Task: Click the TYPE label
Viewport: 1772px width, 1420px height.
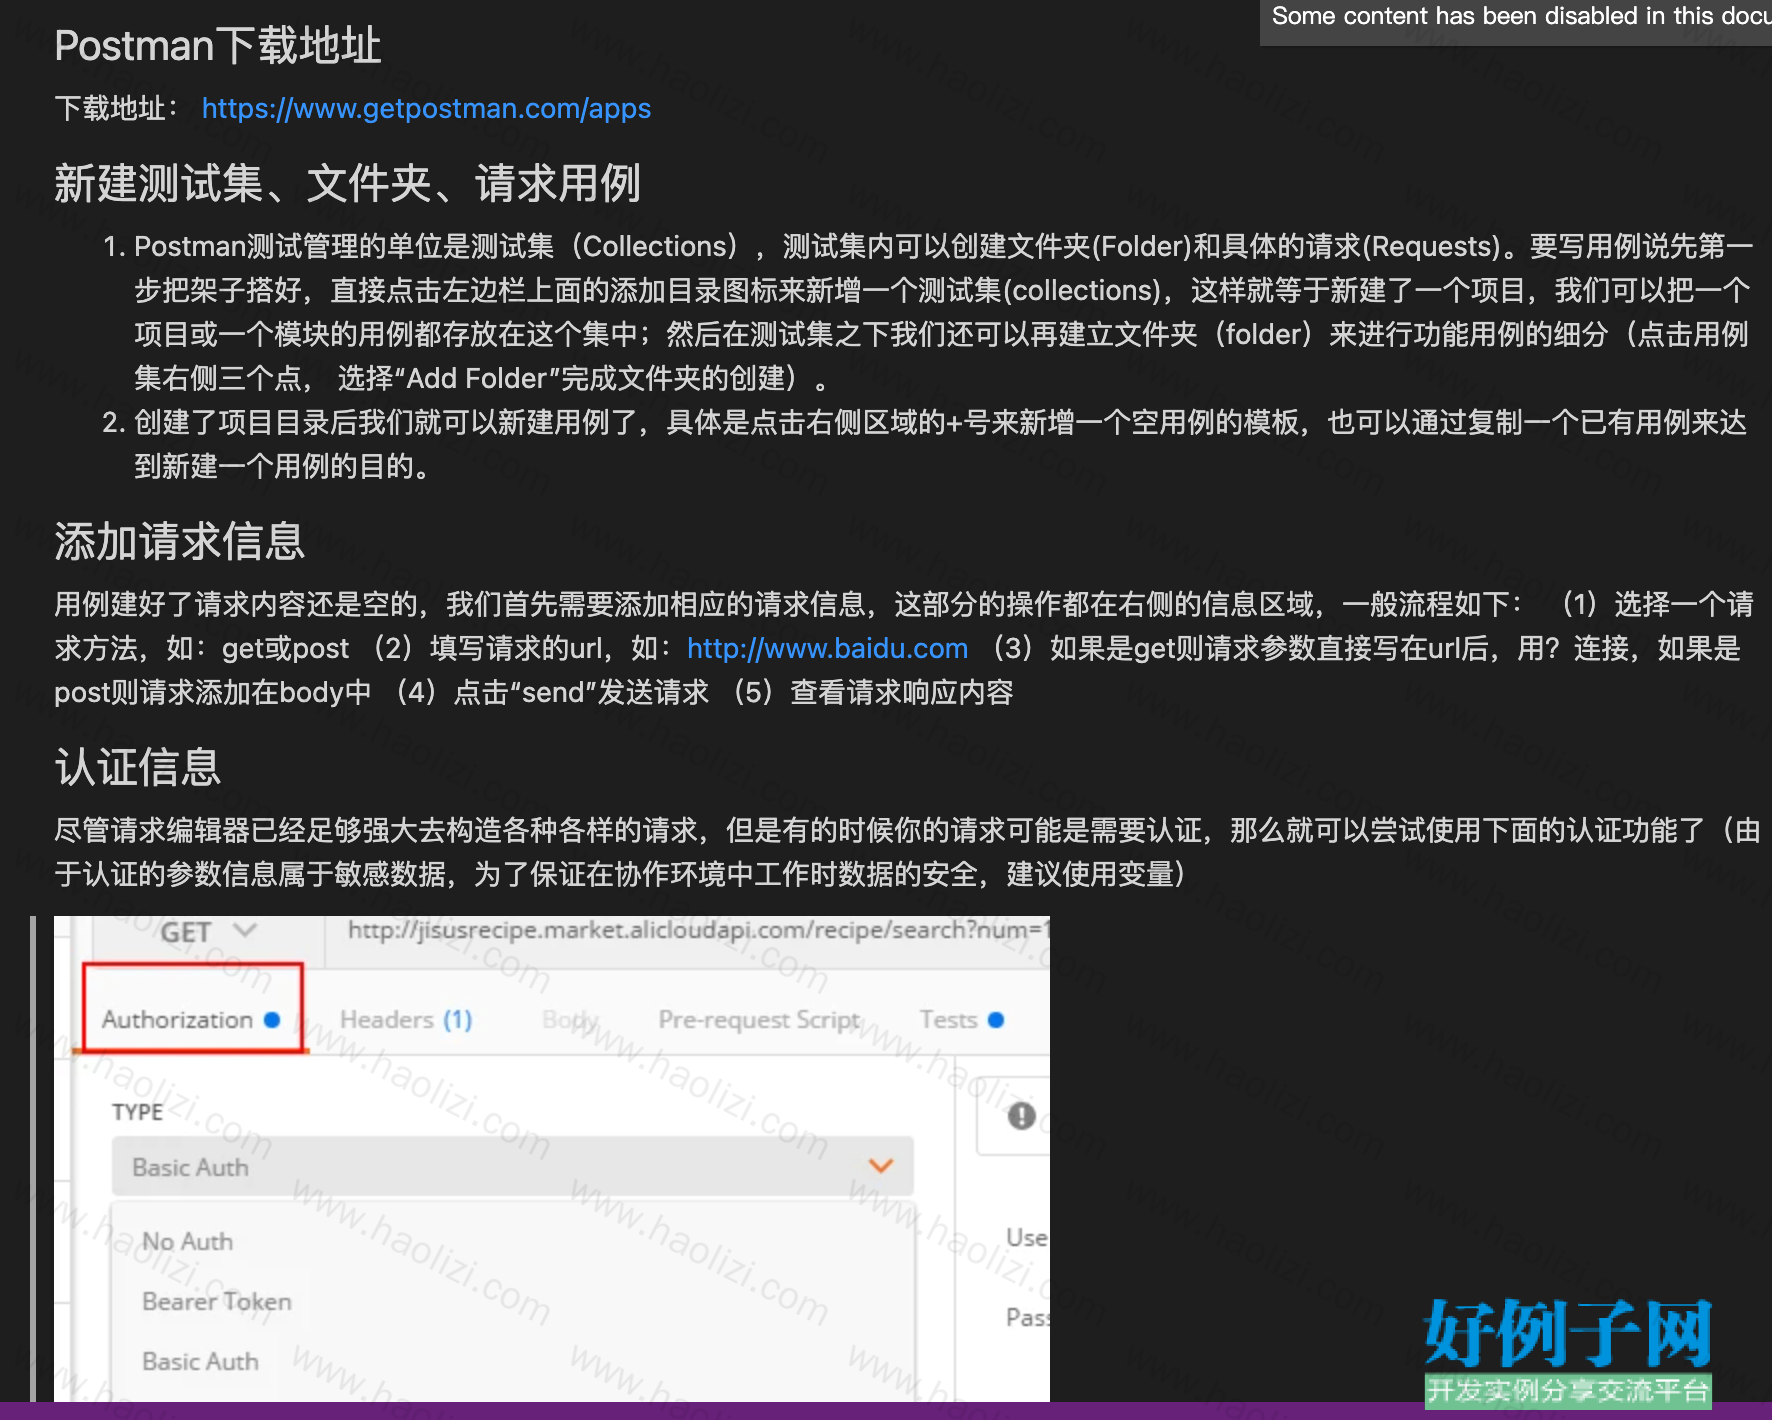Action: point(137,1112)
